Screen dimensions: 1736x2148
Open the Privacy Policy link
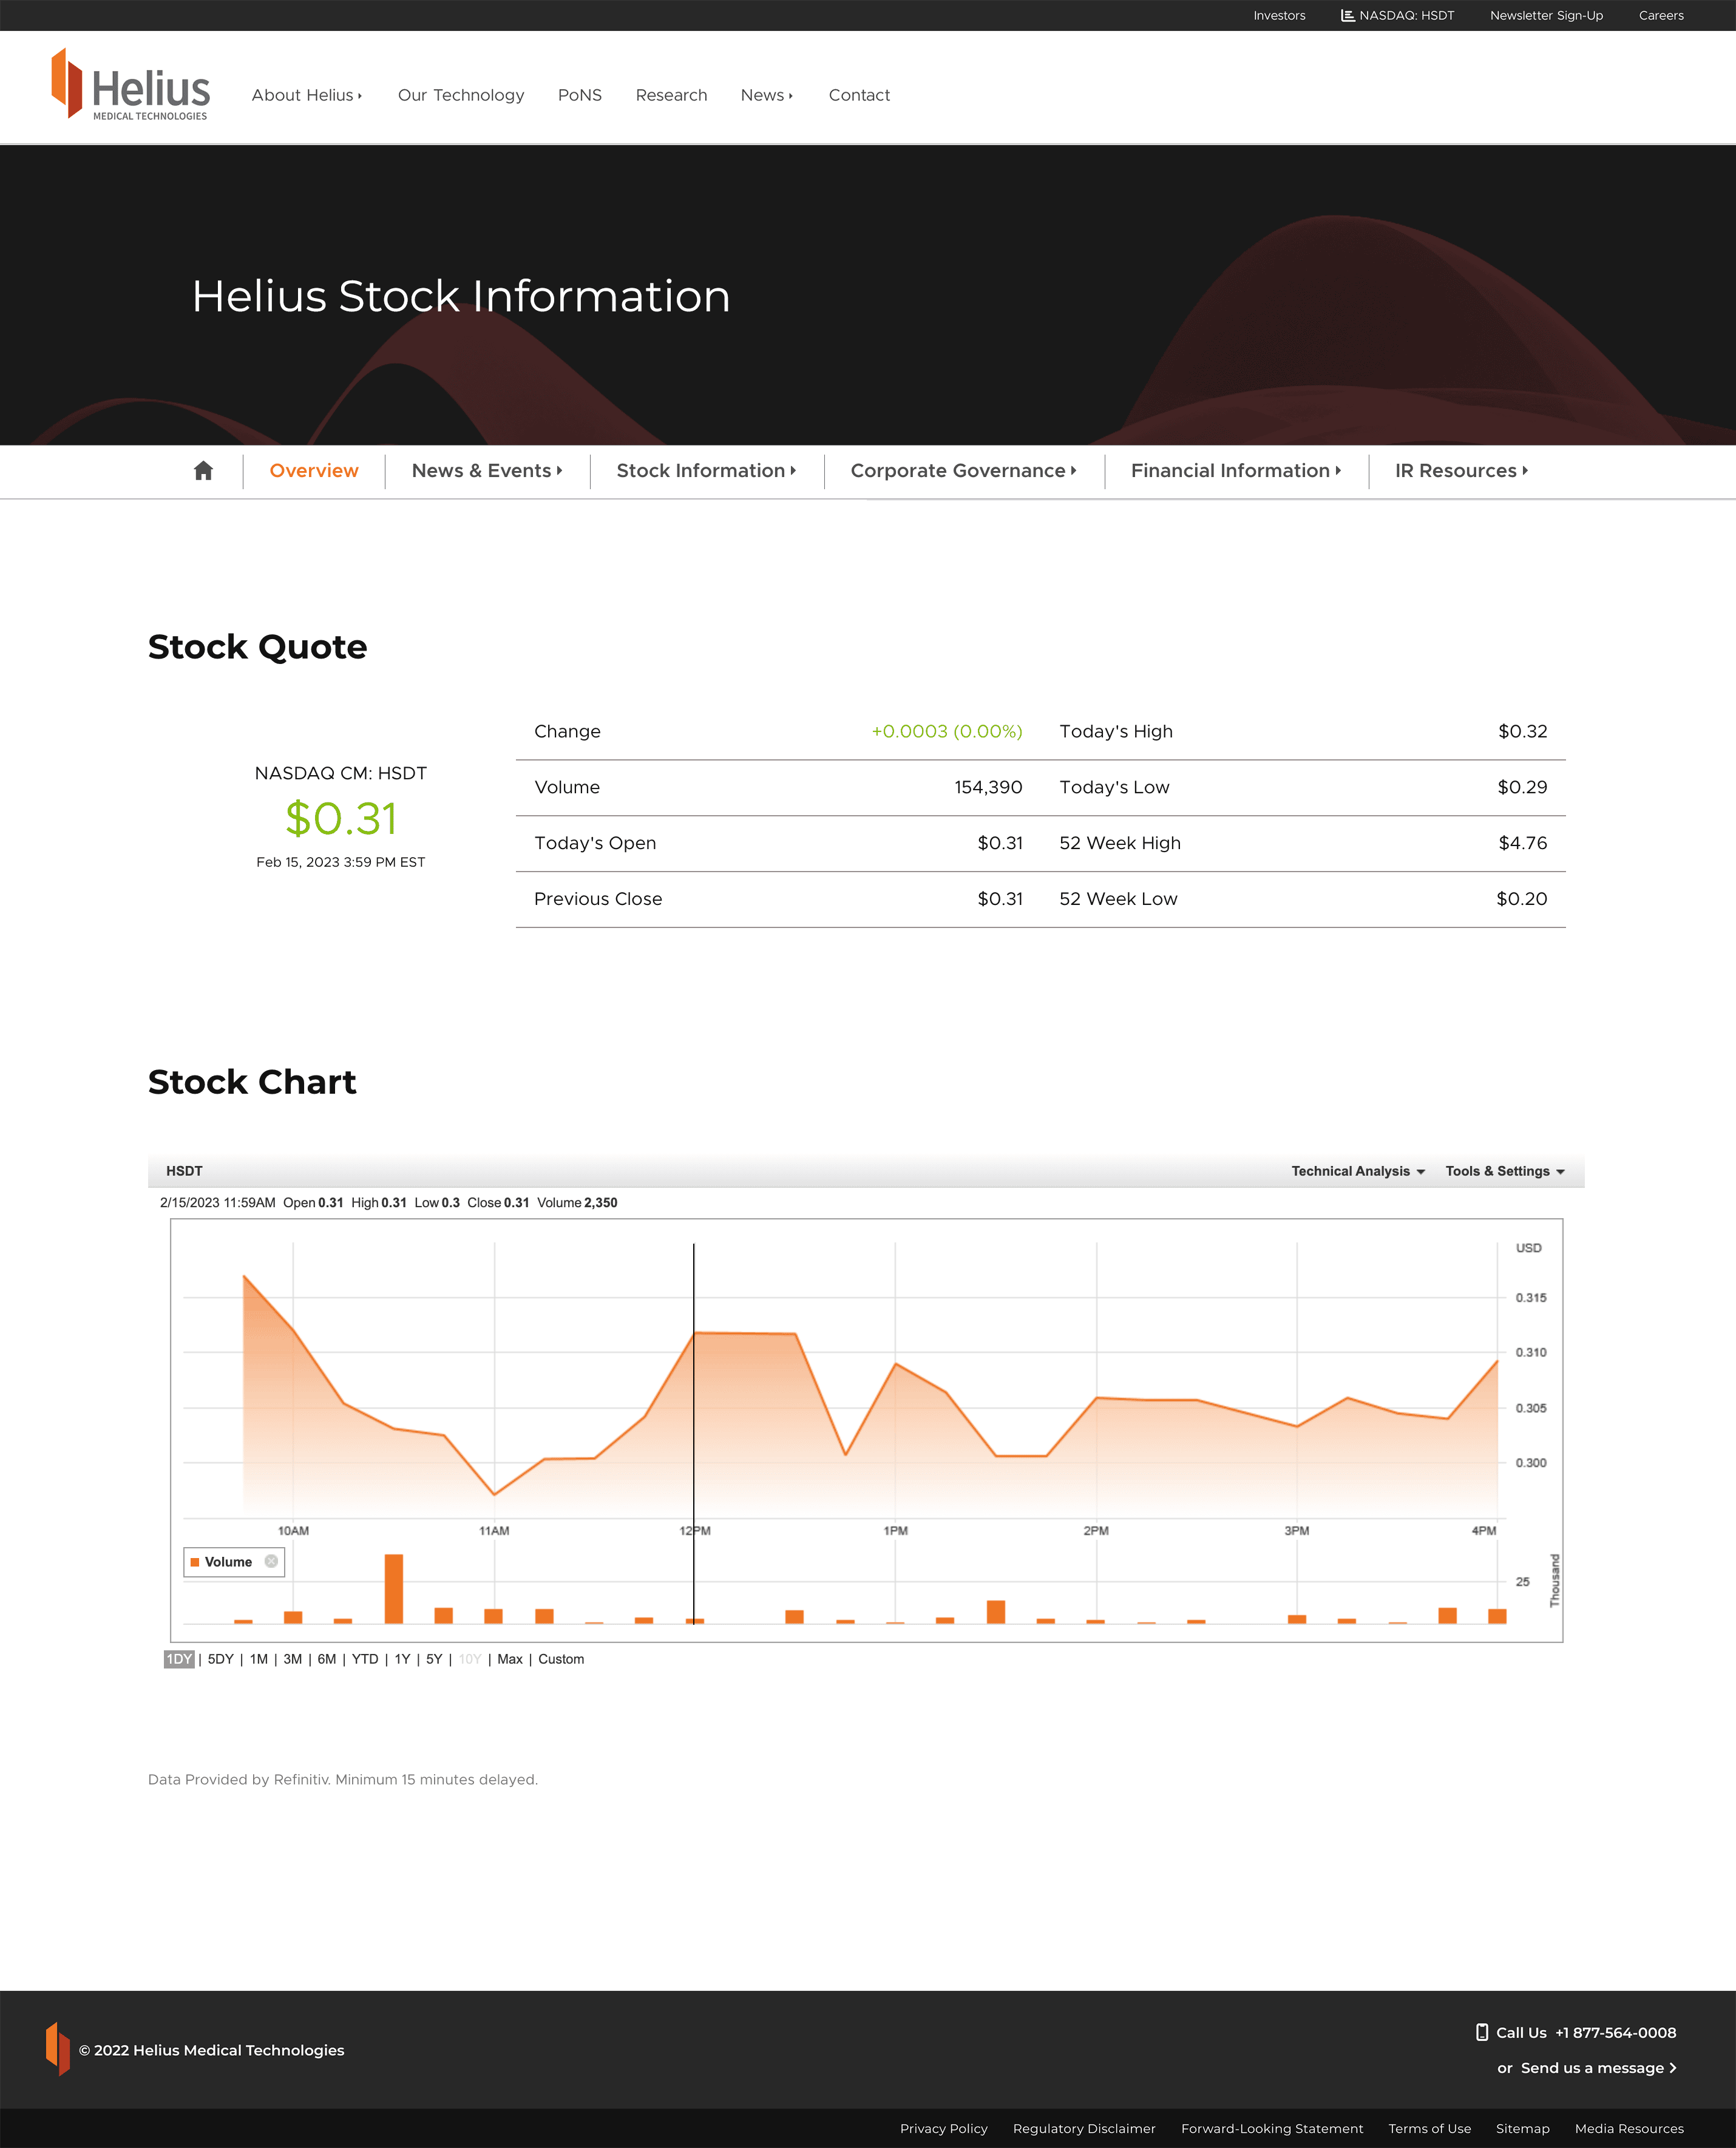(x=943, y=2128)
